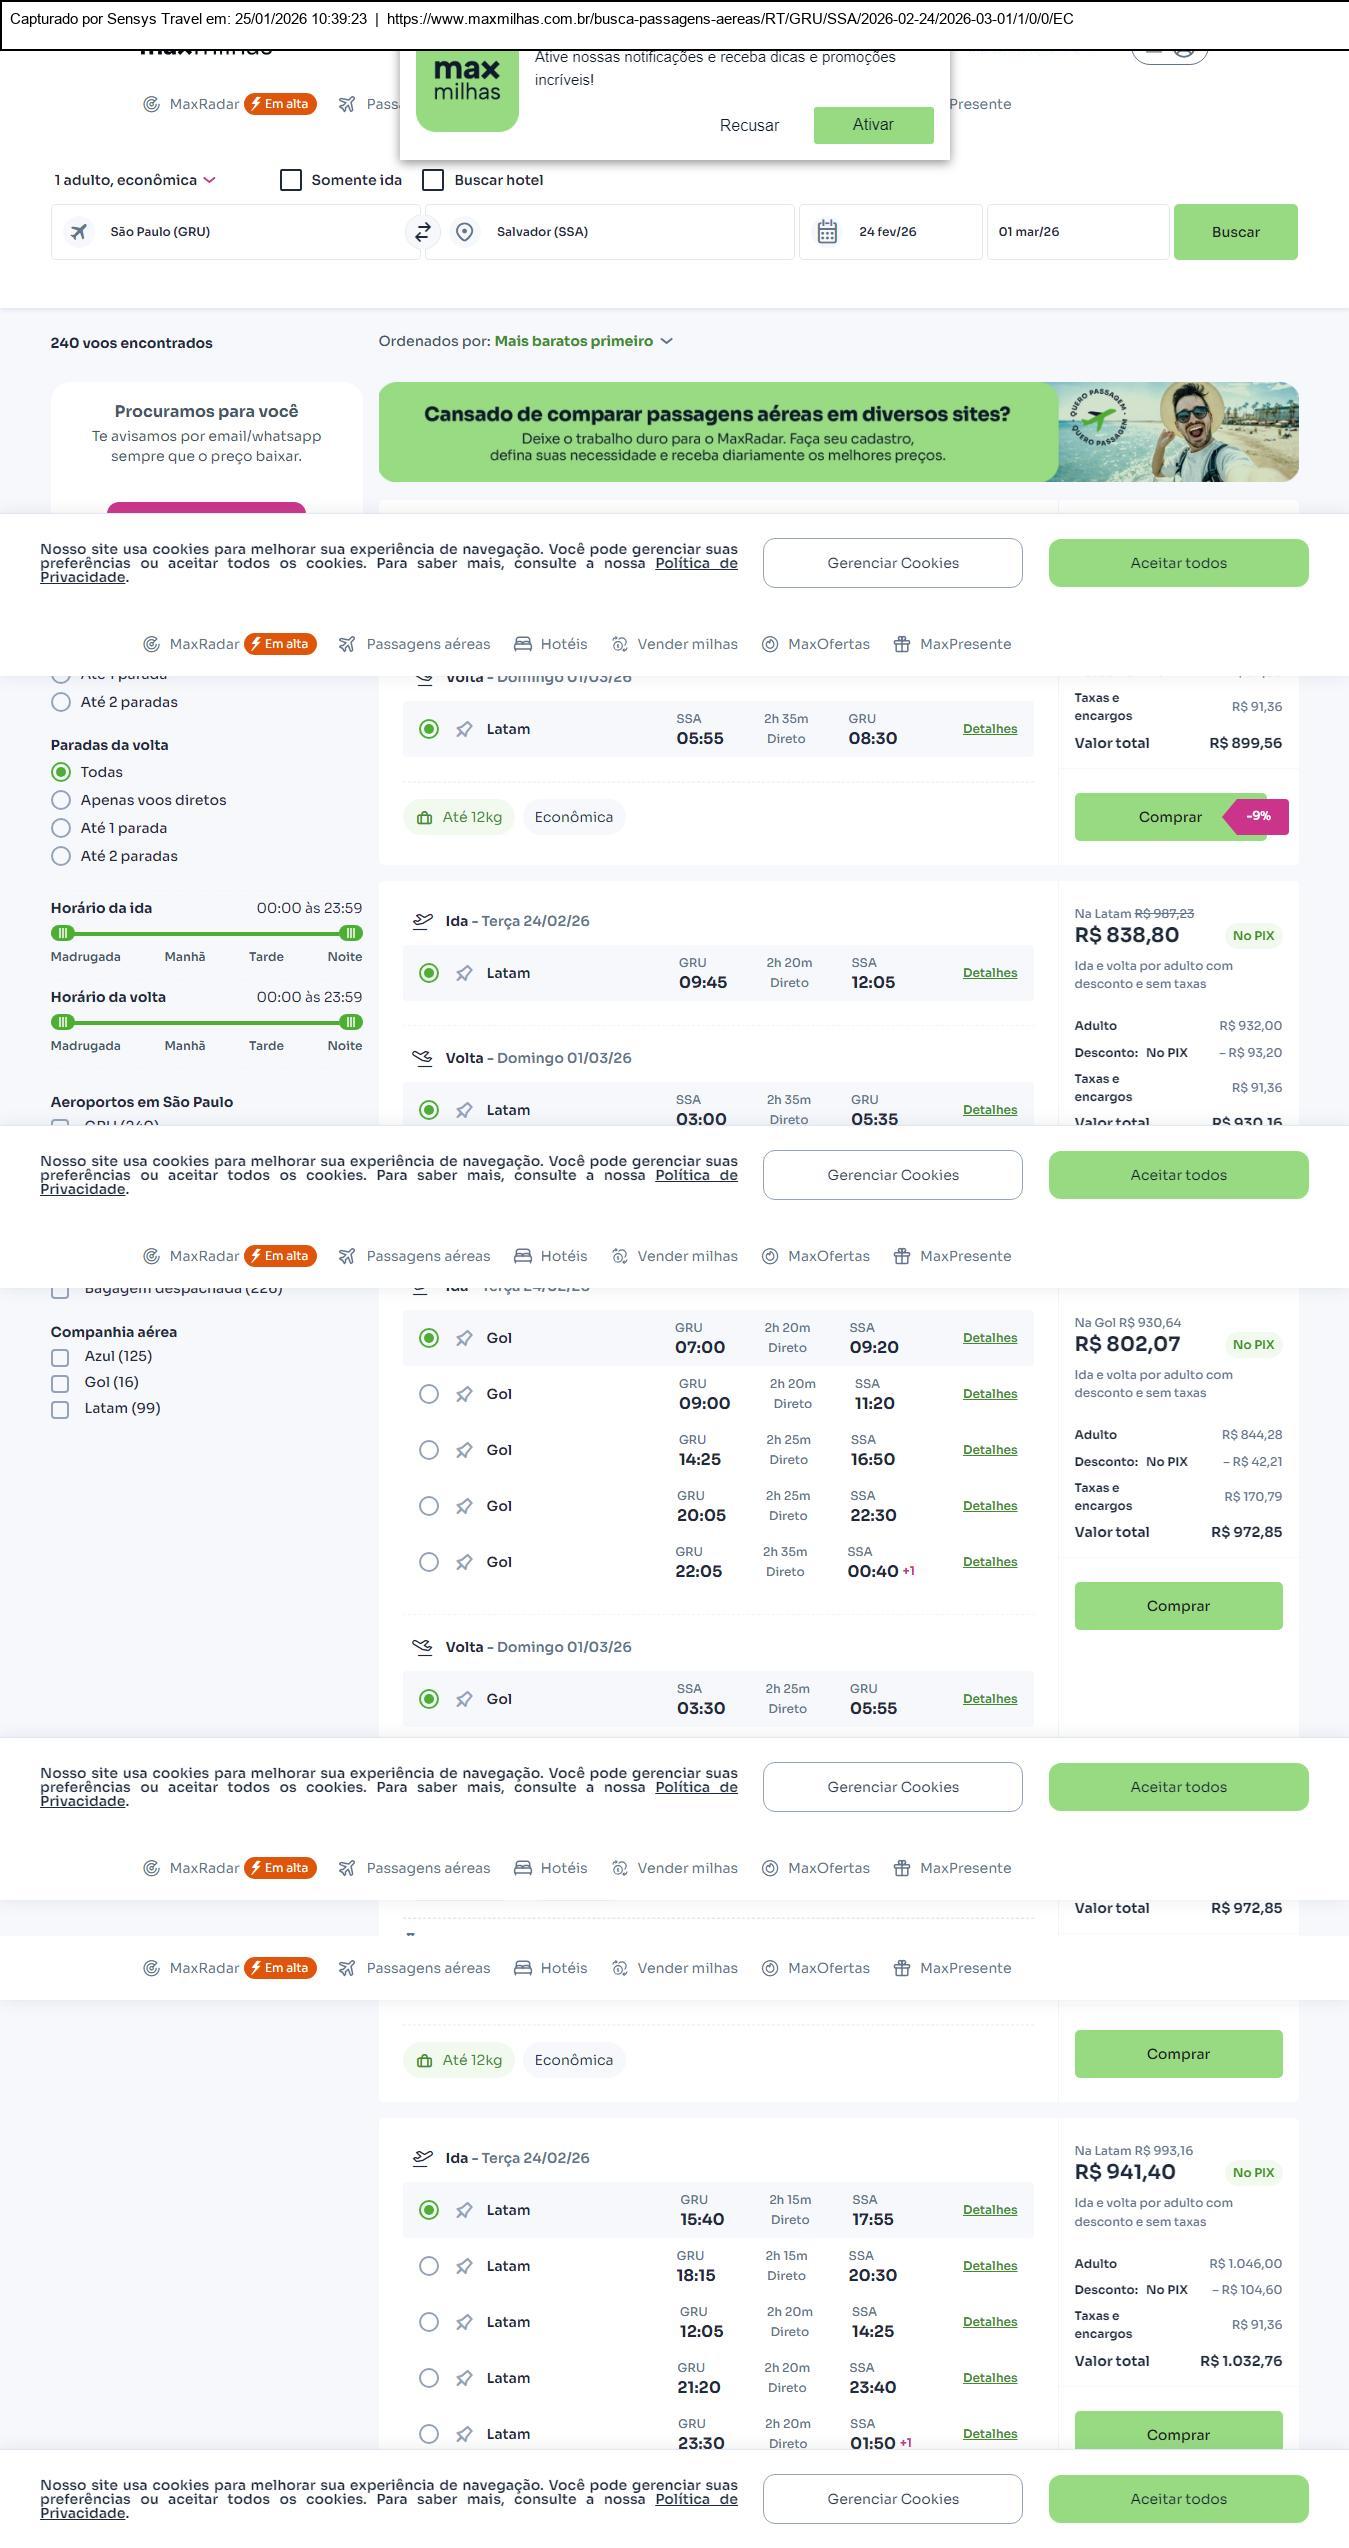The width and height of the screenshot is (1349, 2548).
Task: Click the pin icon on Latam 09:45 flight
Action: [x=464, y=973]
